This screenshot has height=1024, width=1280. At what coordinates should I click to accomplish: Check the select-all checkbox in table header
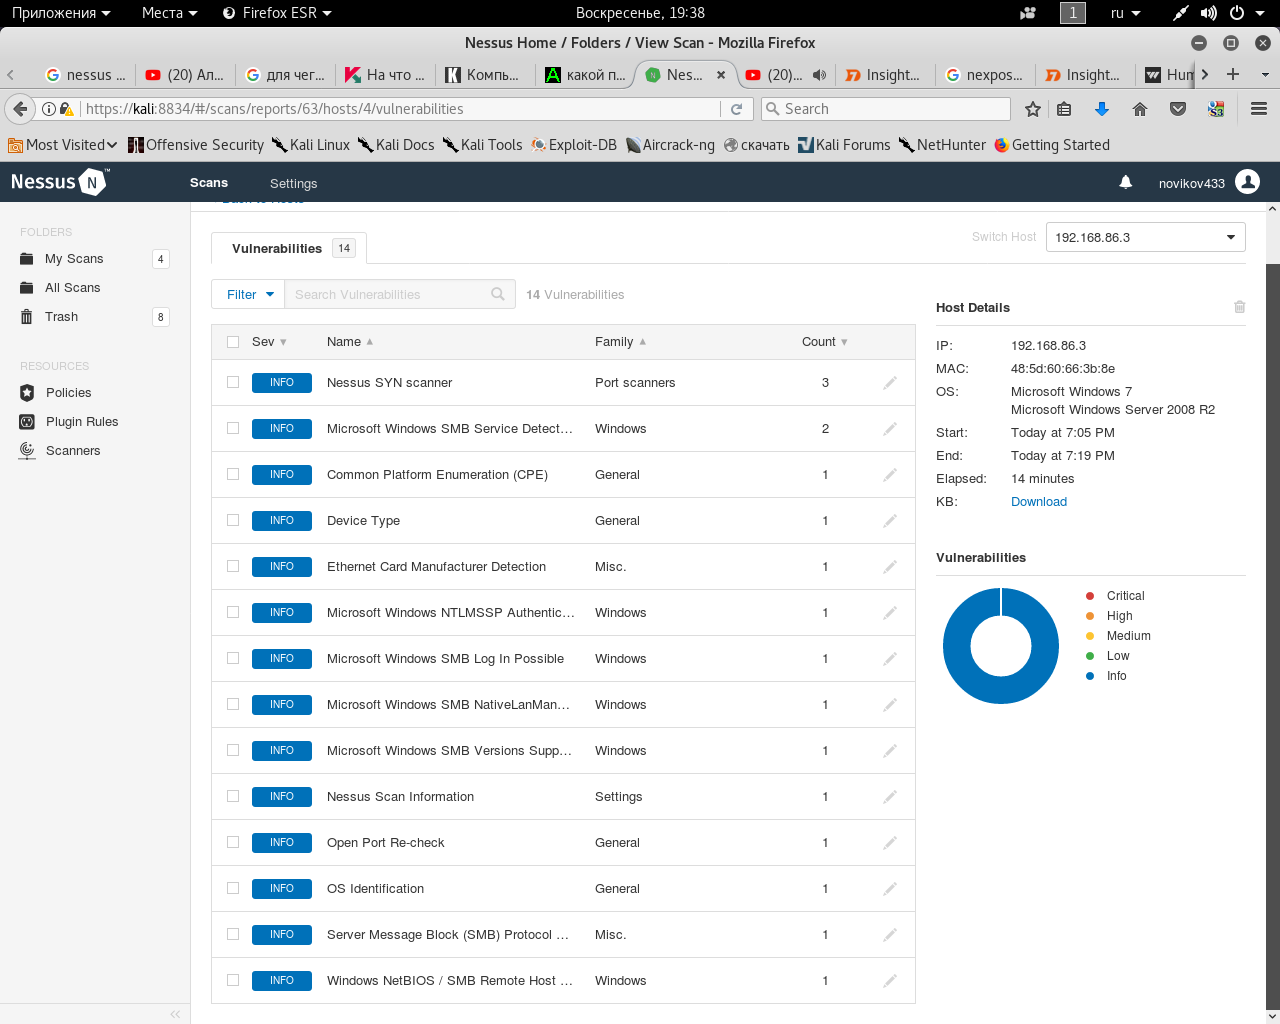[233, 342]
